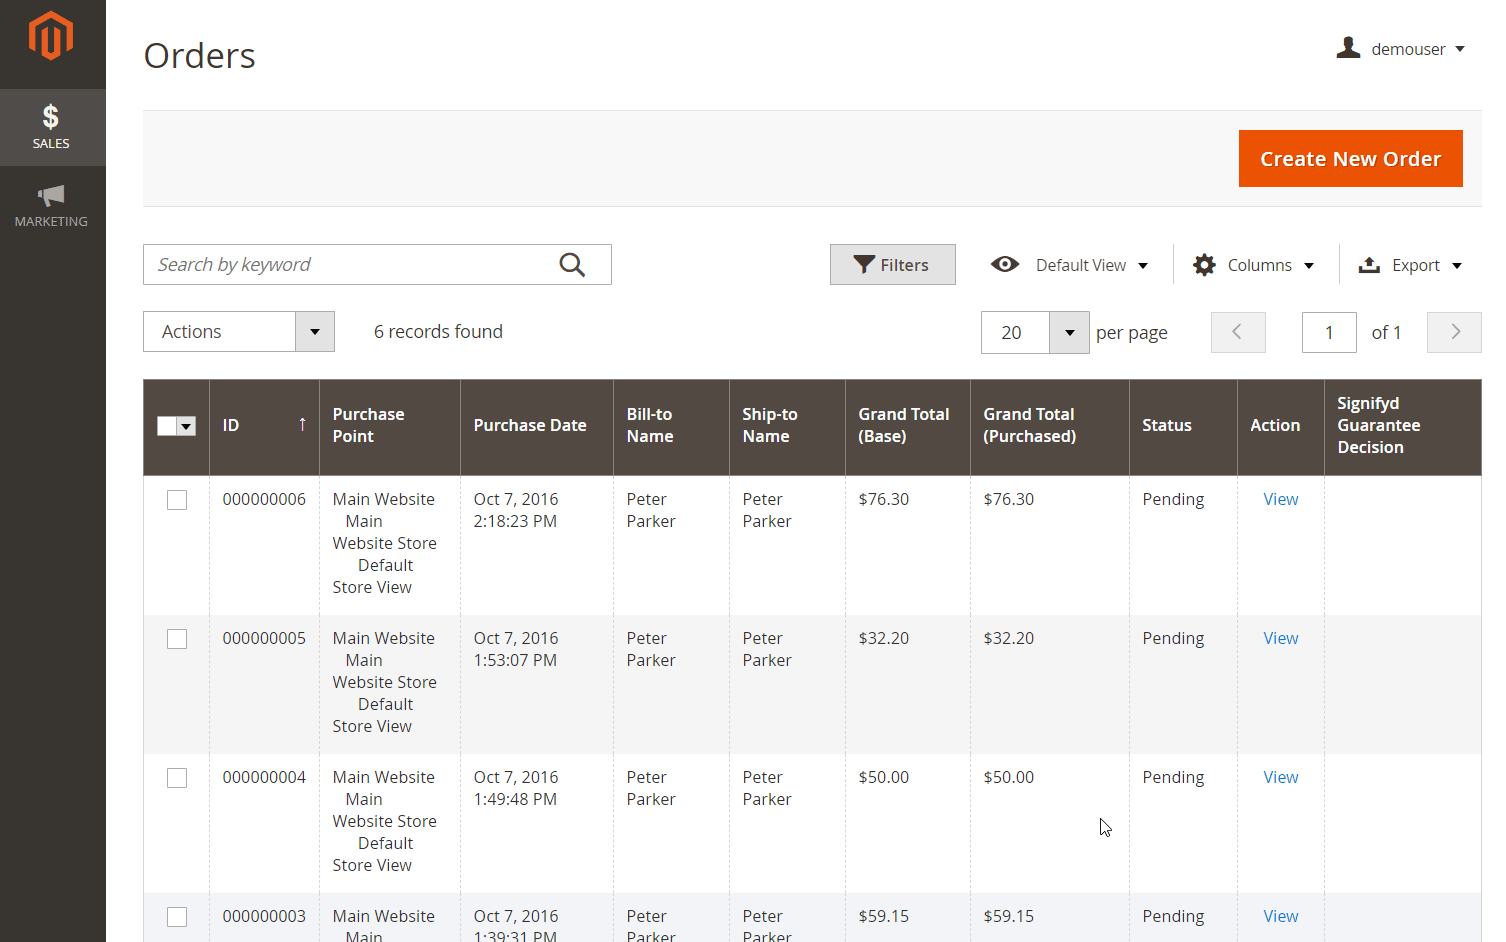Go to previous page arrow

click(x=1237, y=332)
